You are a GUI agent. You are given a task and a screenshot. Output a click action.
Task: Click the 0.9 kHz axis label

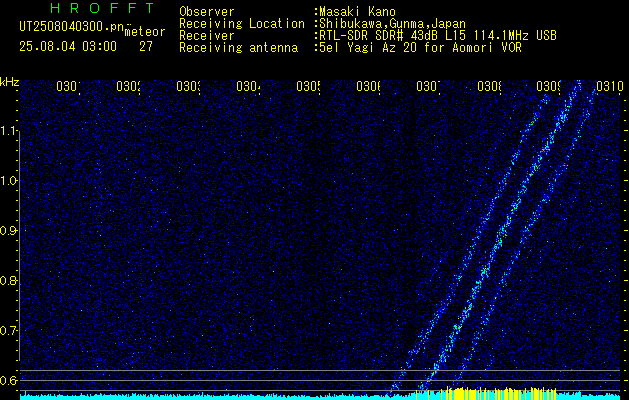click(x=9, y=231)
